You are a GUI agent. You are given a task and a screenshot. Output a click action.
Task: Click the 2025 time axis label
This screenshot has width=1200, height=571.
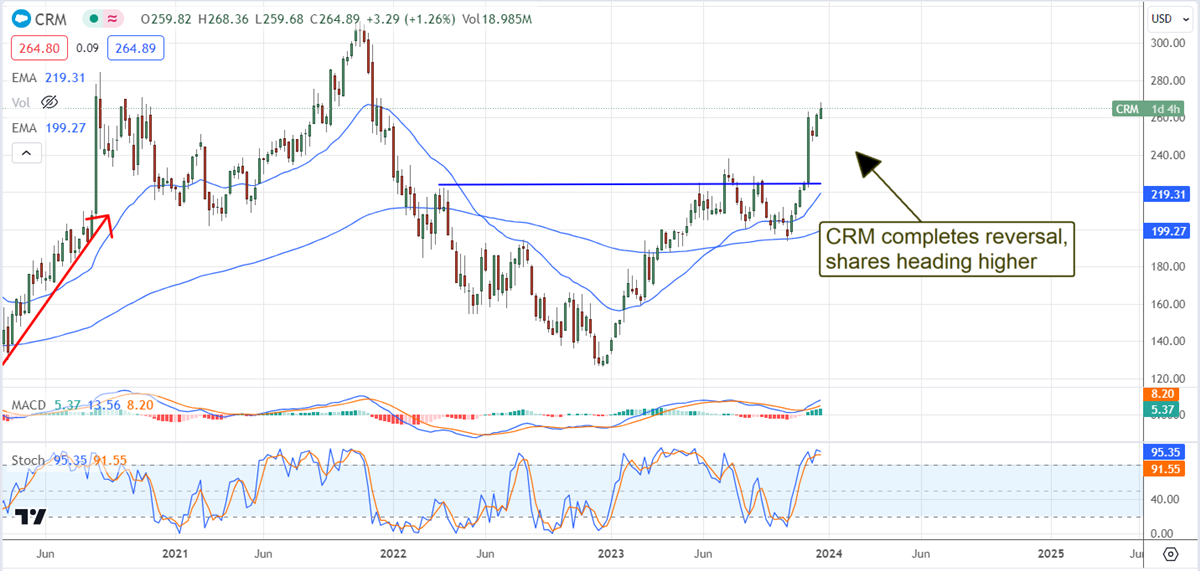1050,553
